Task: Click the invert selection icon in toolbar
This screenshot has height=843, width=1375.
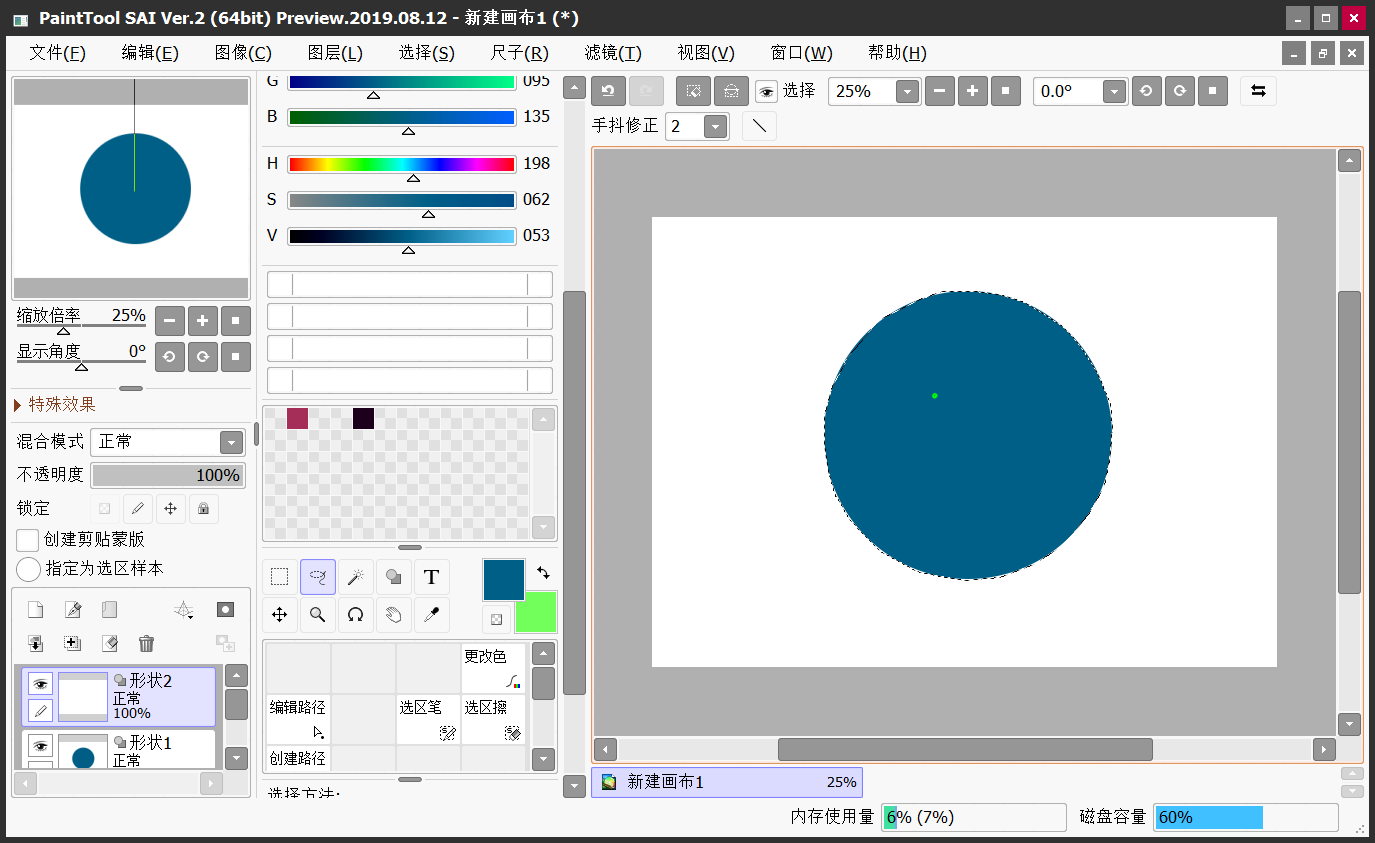Action: [731, 91]
